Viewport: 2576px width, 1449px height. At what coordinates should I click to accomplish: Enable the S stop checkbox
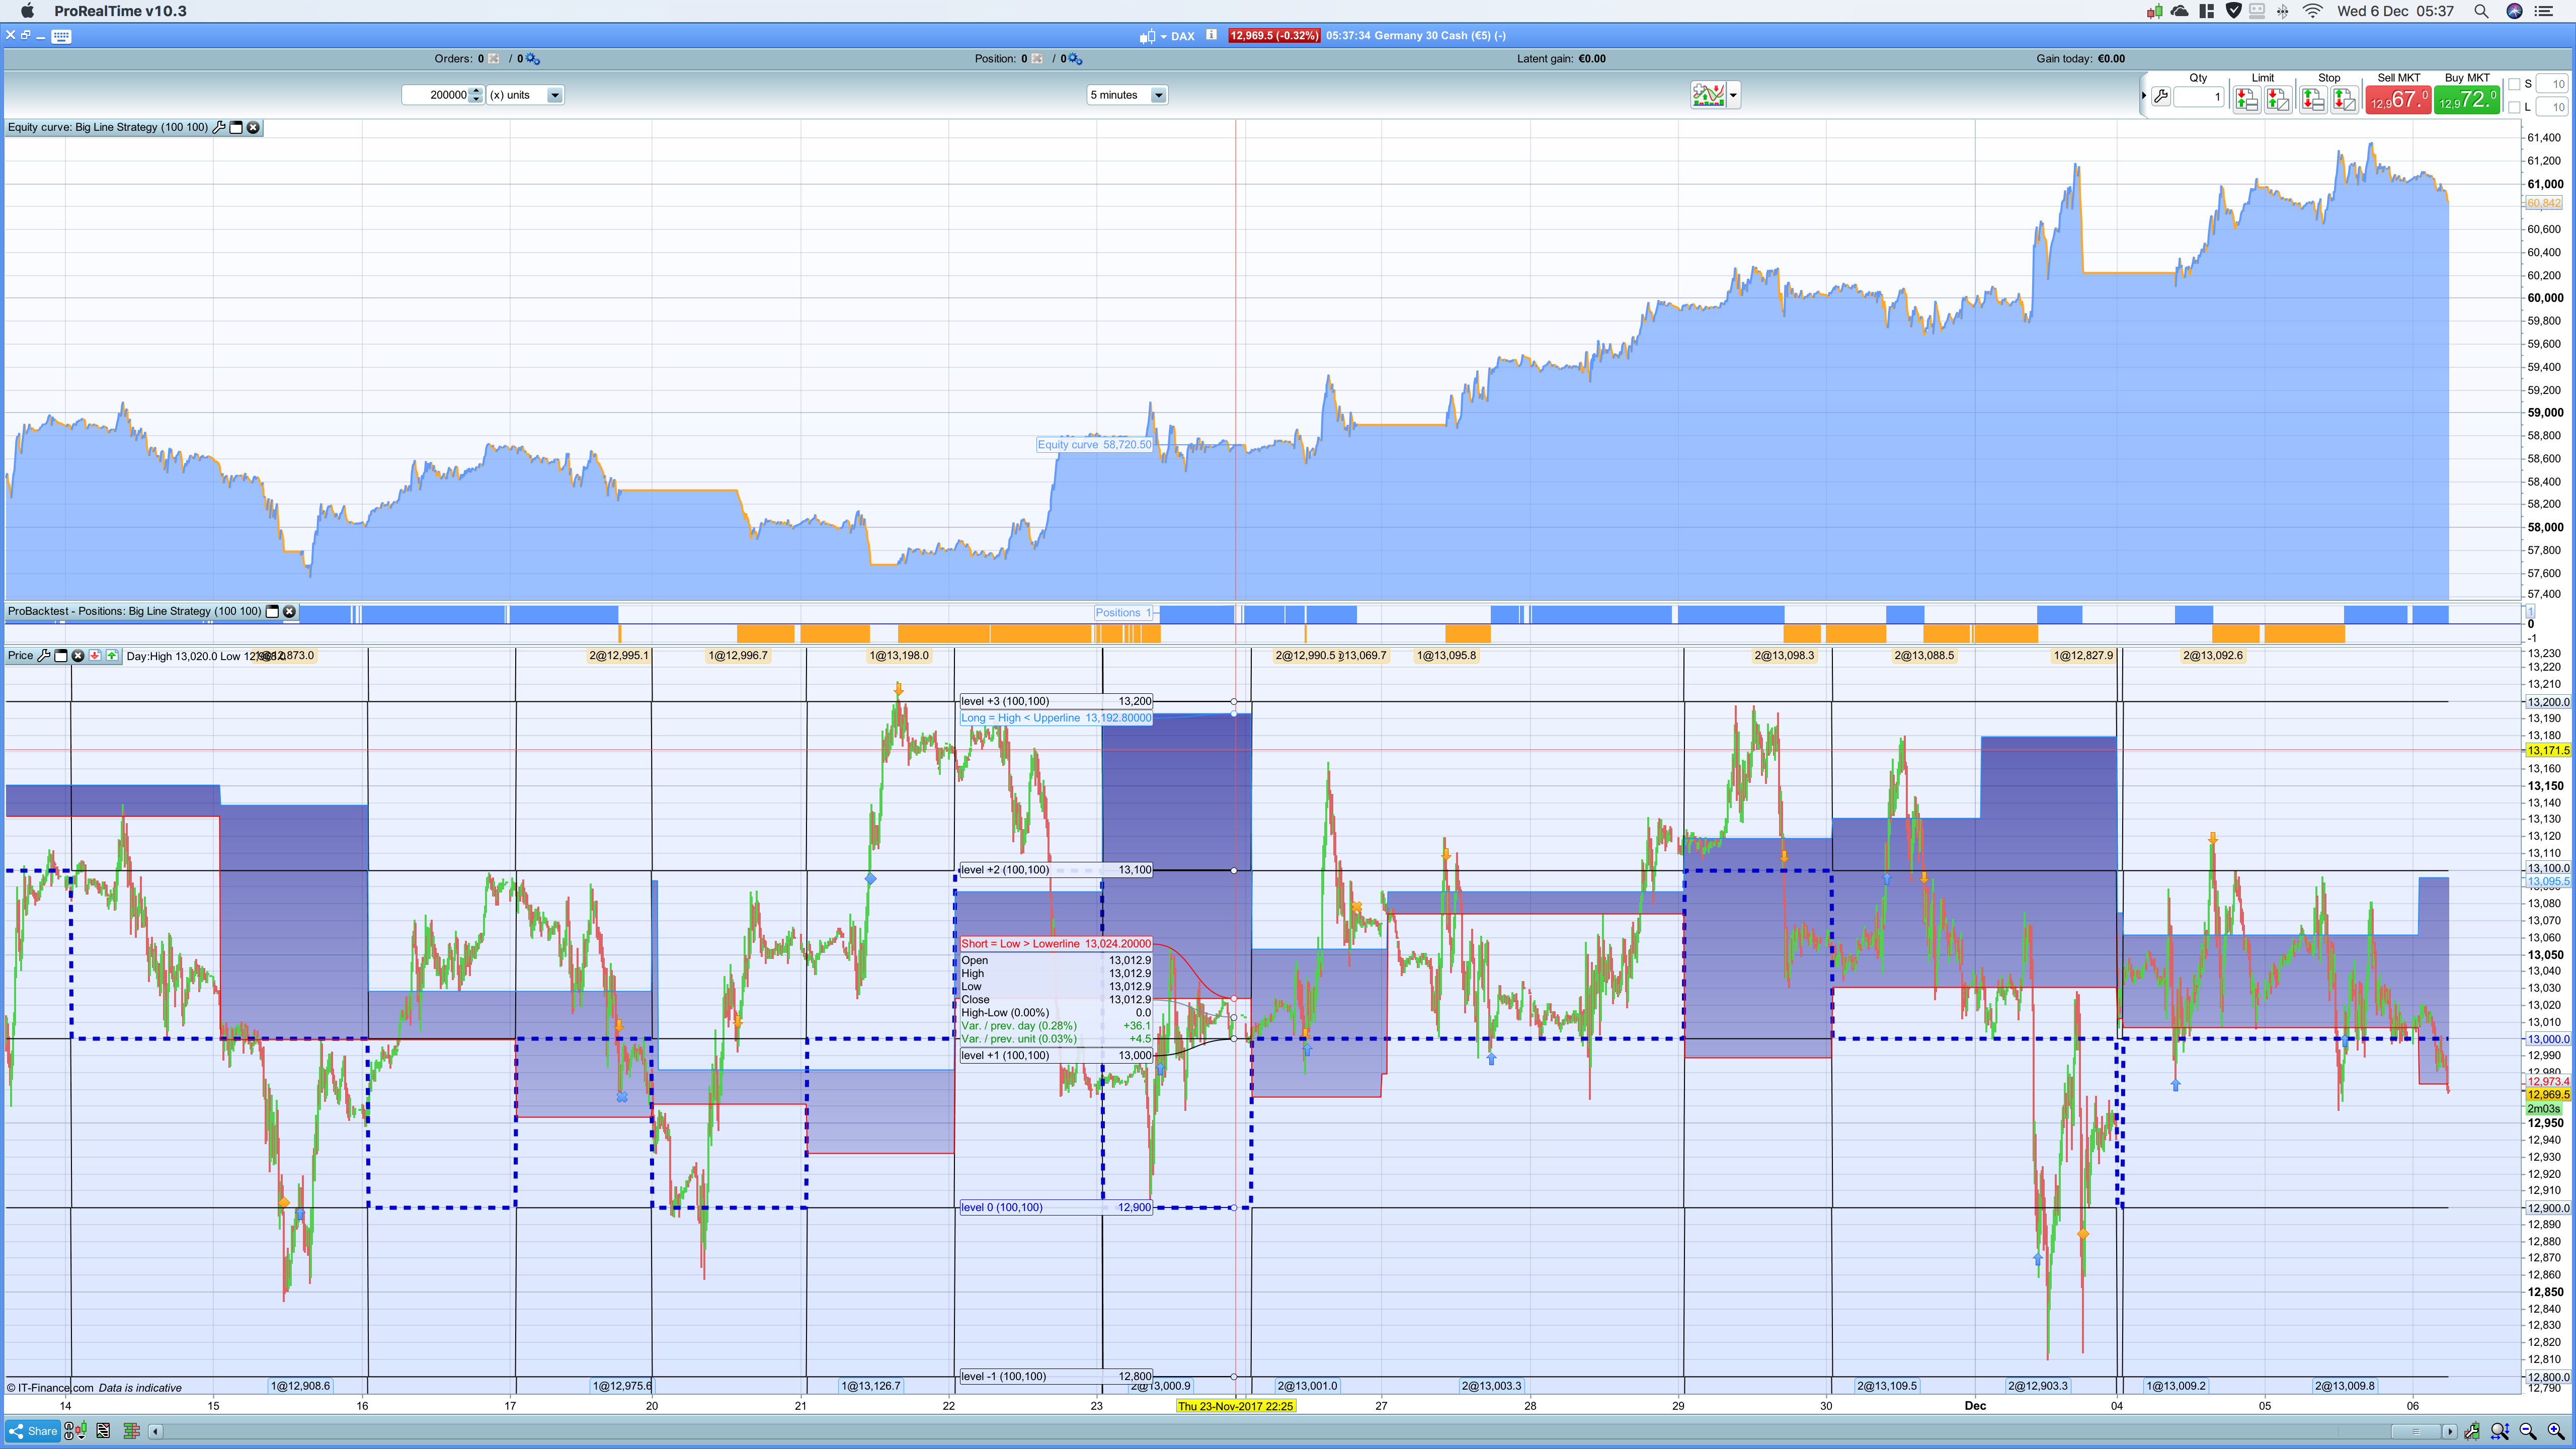2514,84
